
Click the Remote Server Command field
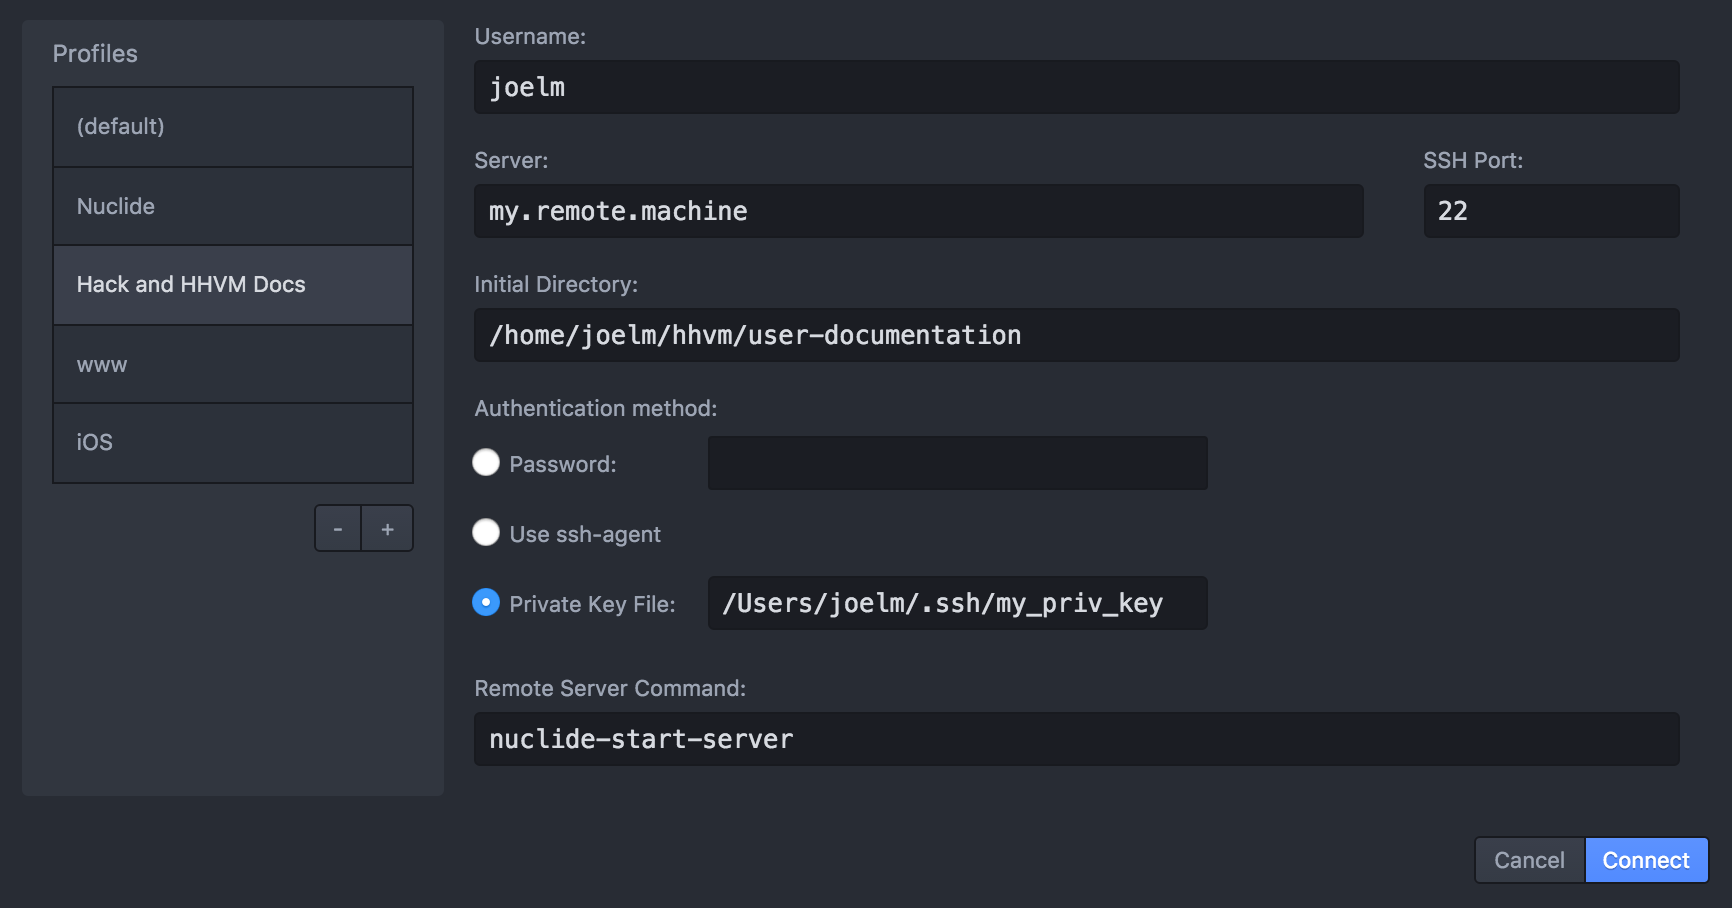point(1076,739)
